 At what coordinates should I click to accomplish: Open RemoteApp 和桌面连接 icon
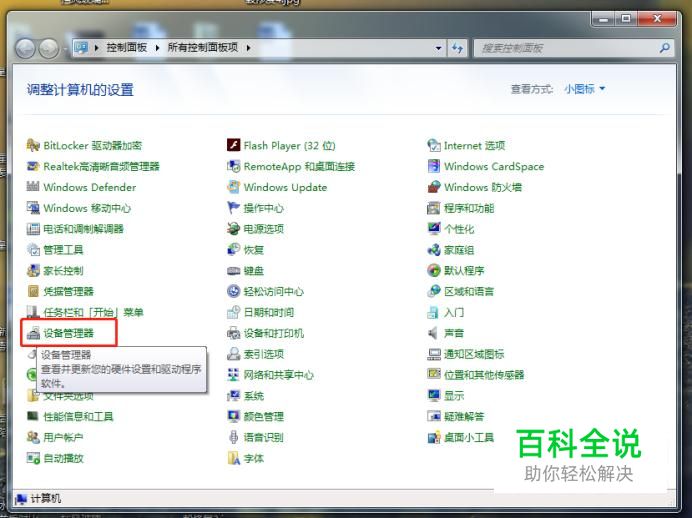coord(233,166)
